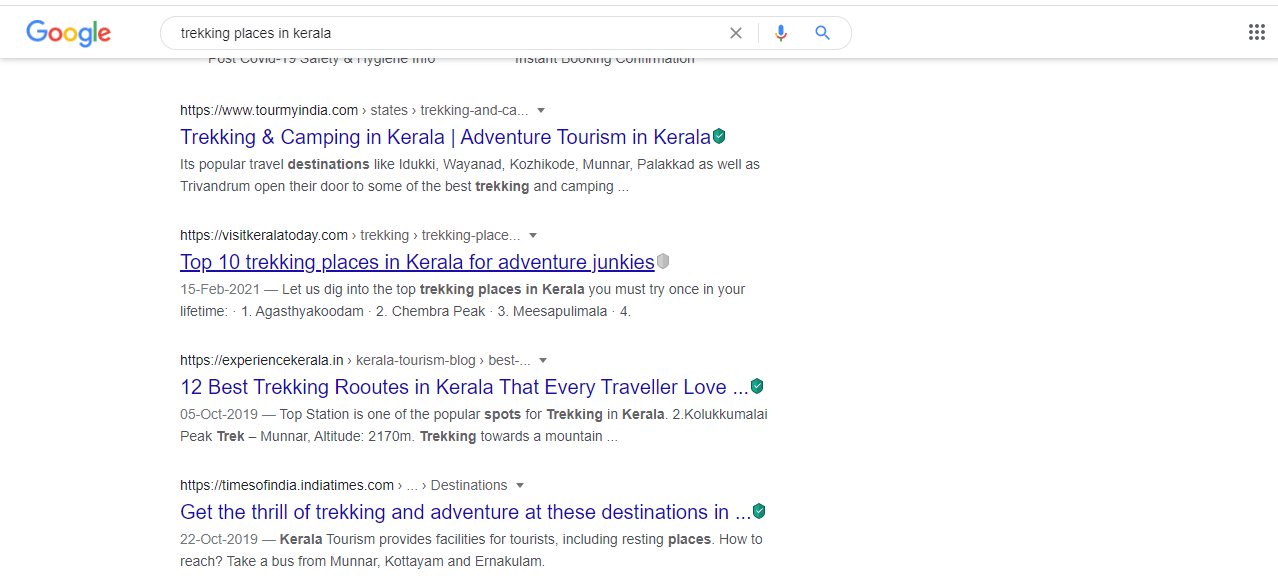Open Get the thrill of trekking link
1278x582 pixels.
[465, 512]
